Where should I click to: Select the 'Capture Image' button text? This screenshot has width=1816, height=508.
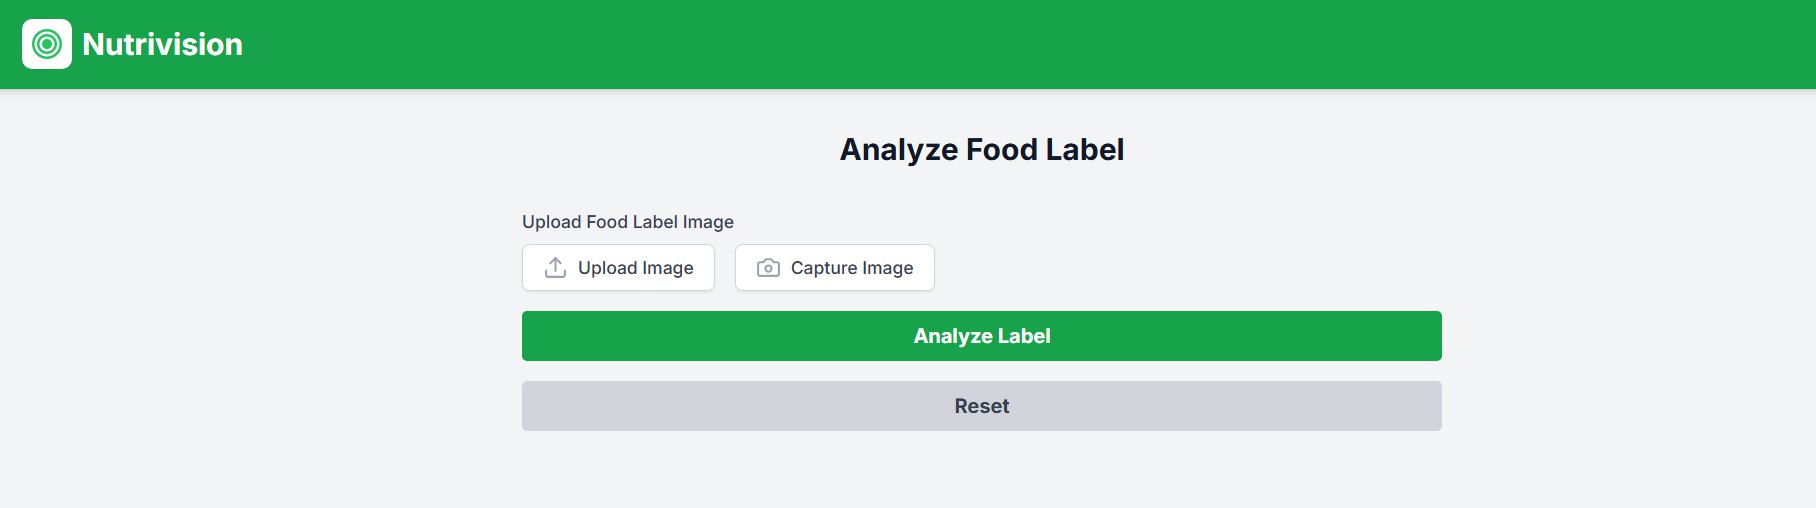tap(851, 268)
